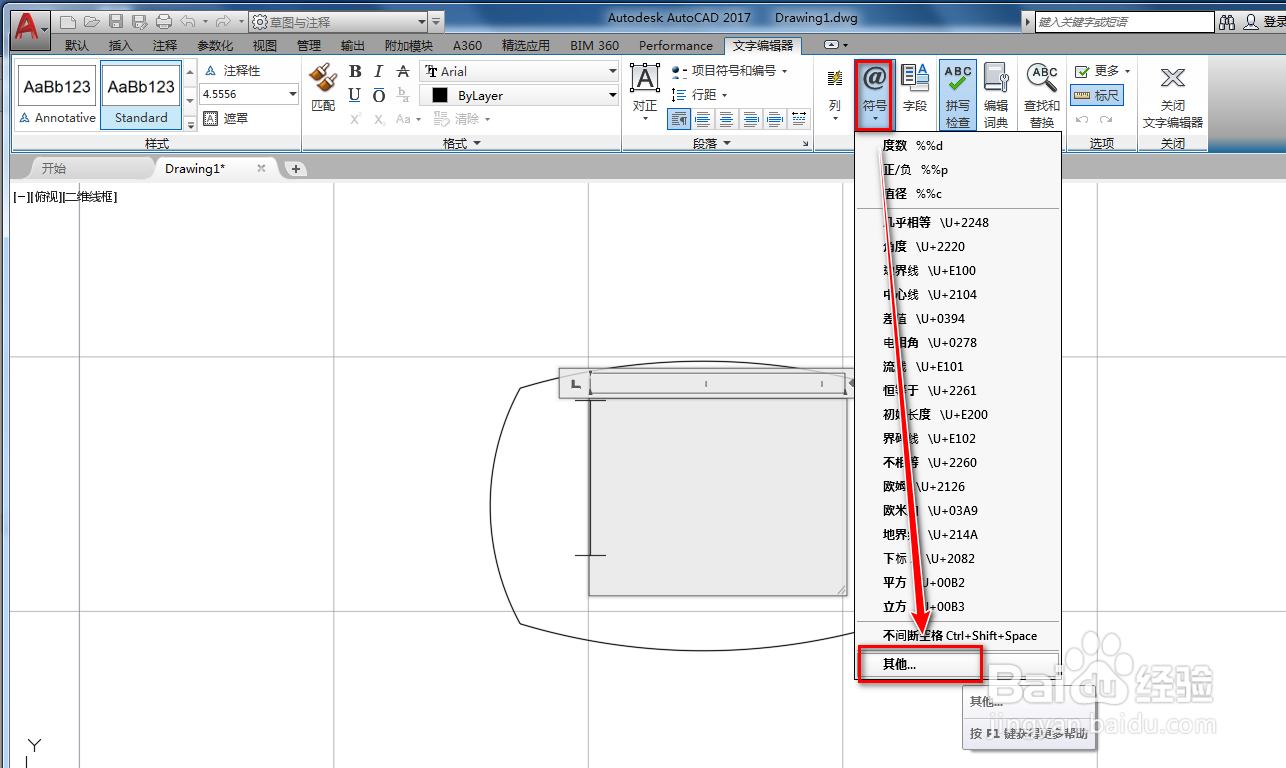Click the tab-stop type L icon on ruler
Viewport: 1286px width, 768px height.
pos(575,384)
